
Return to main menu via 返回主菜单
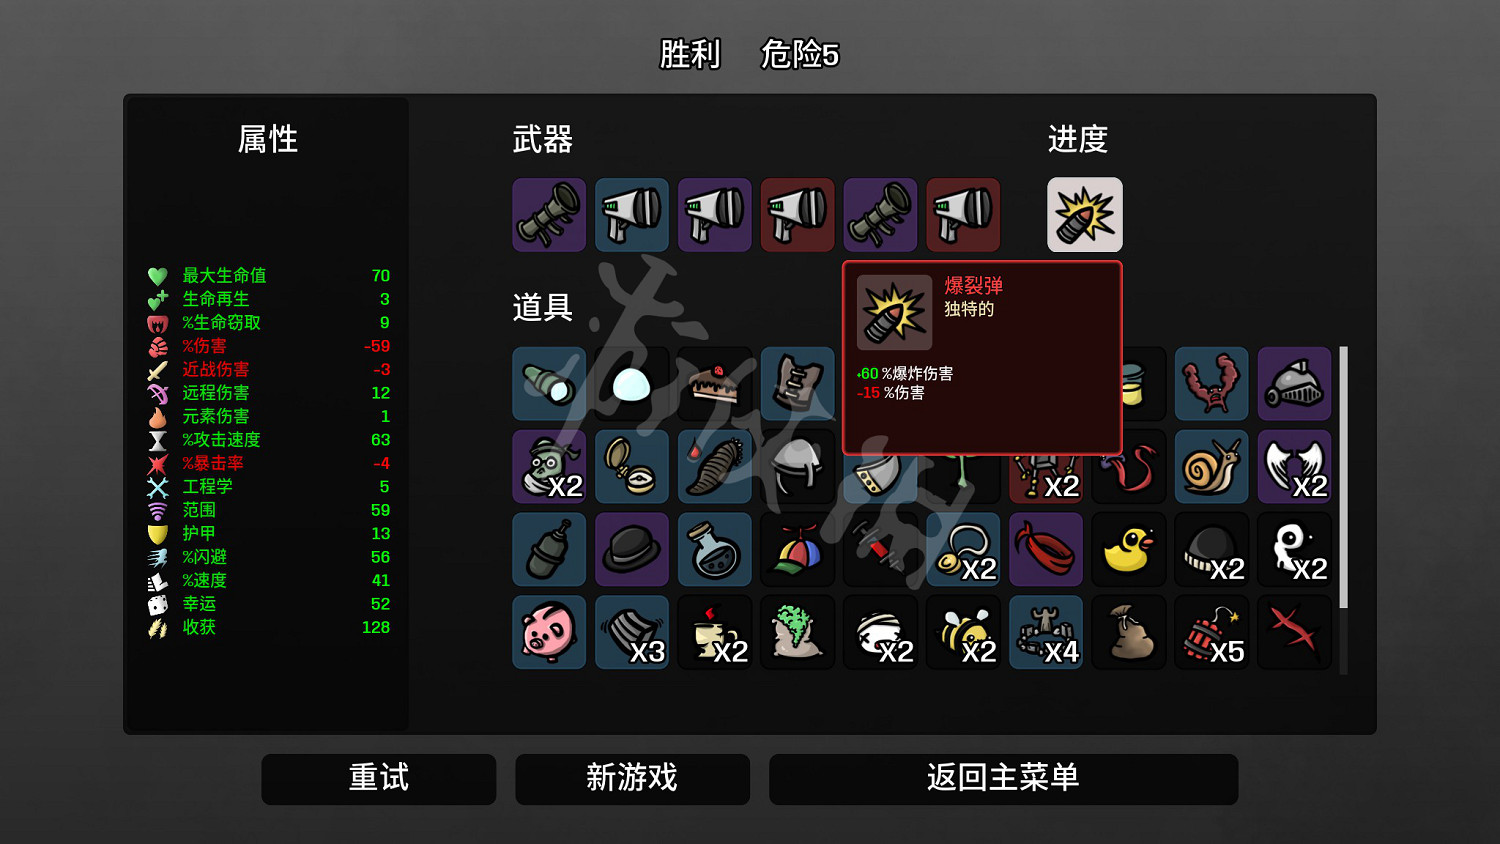(x=1003, y=779)
